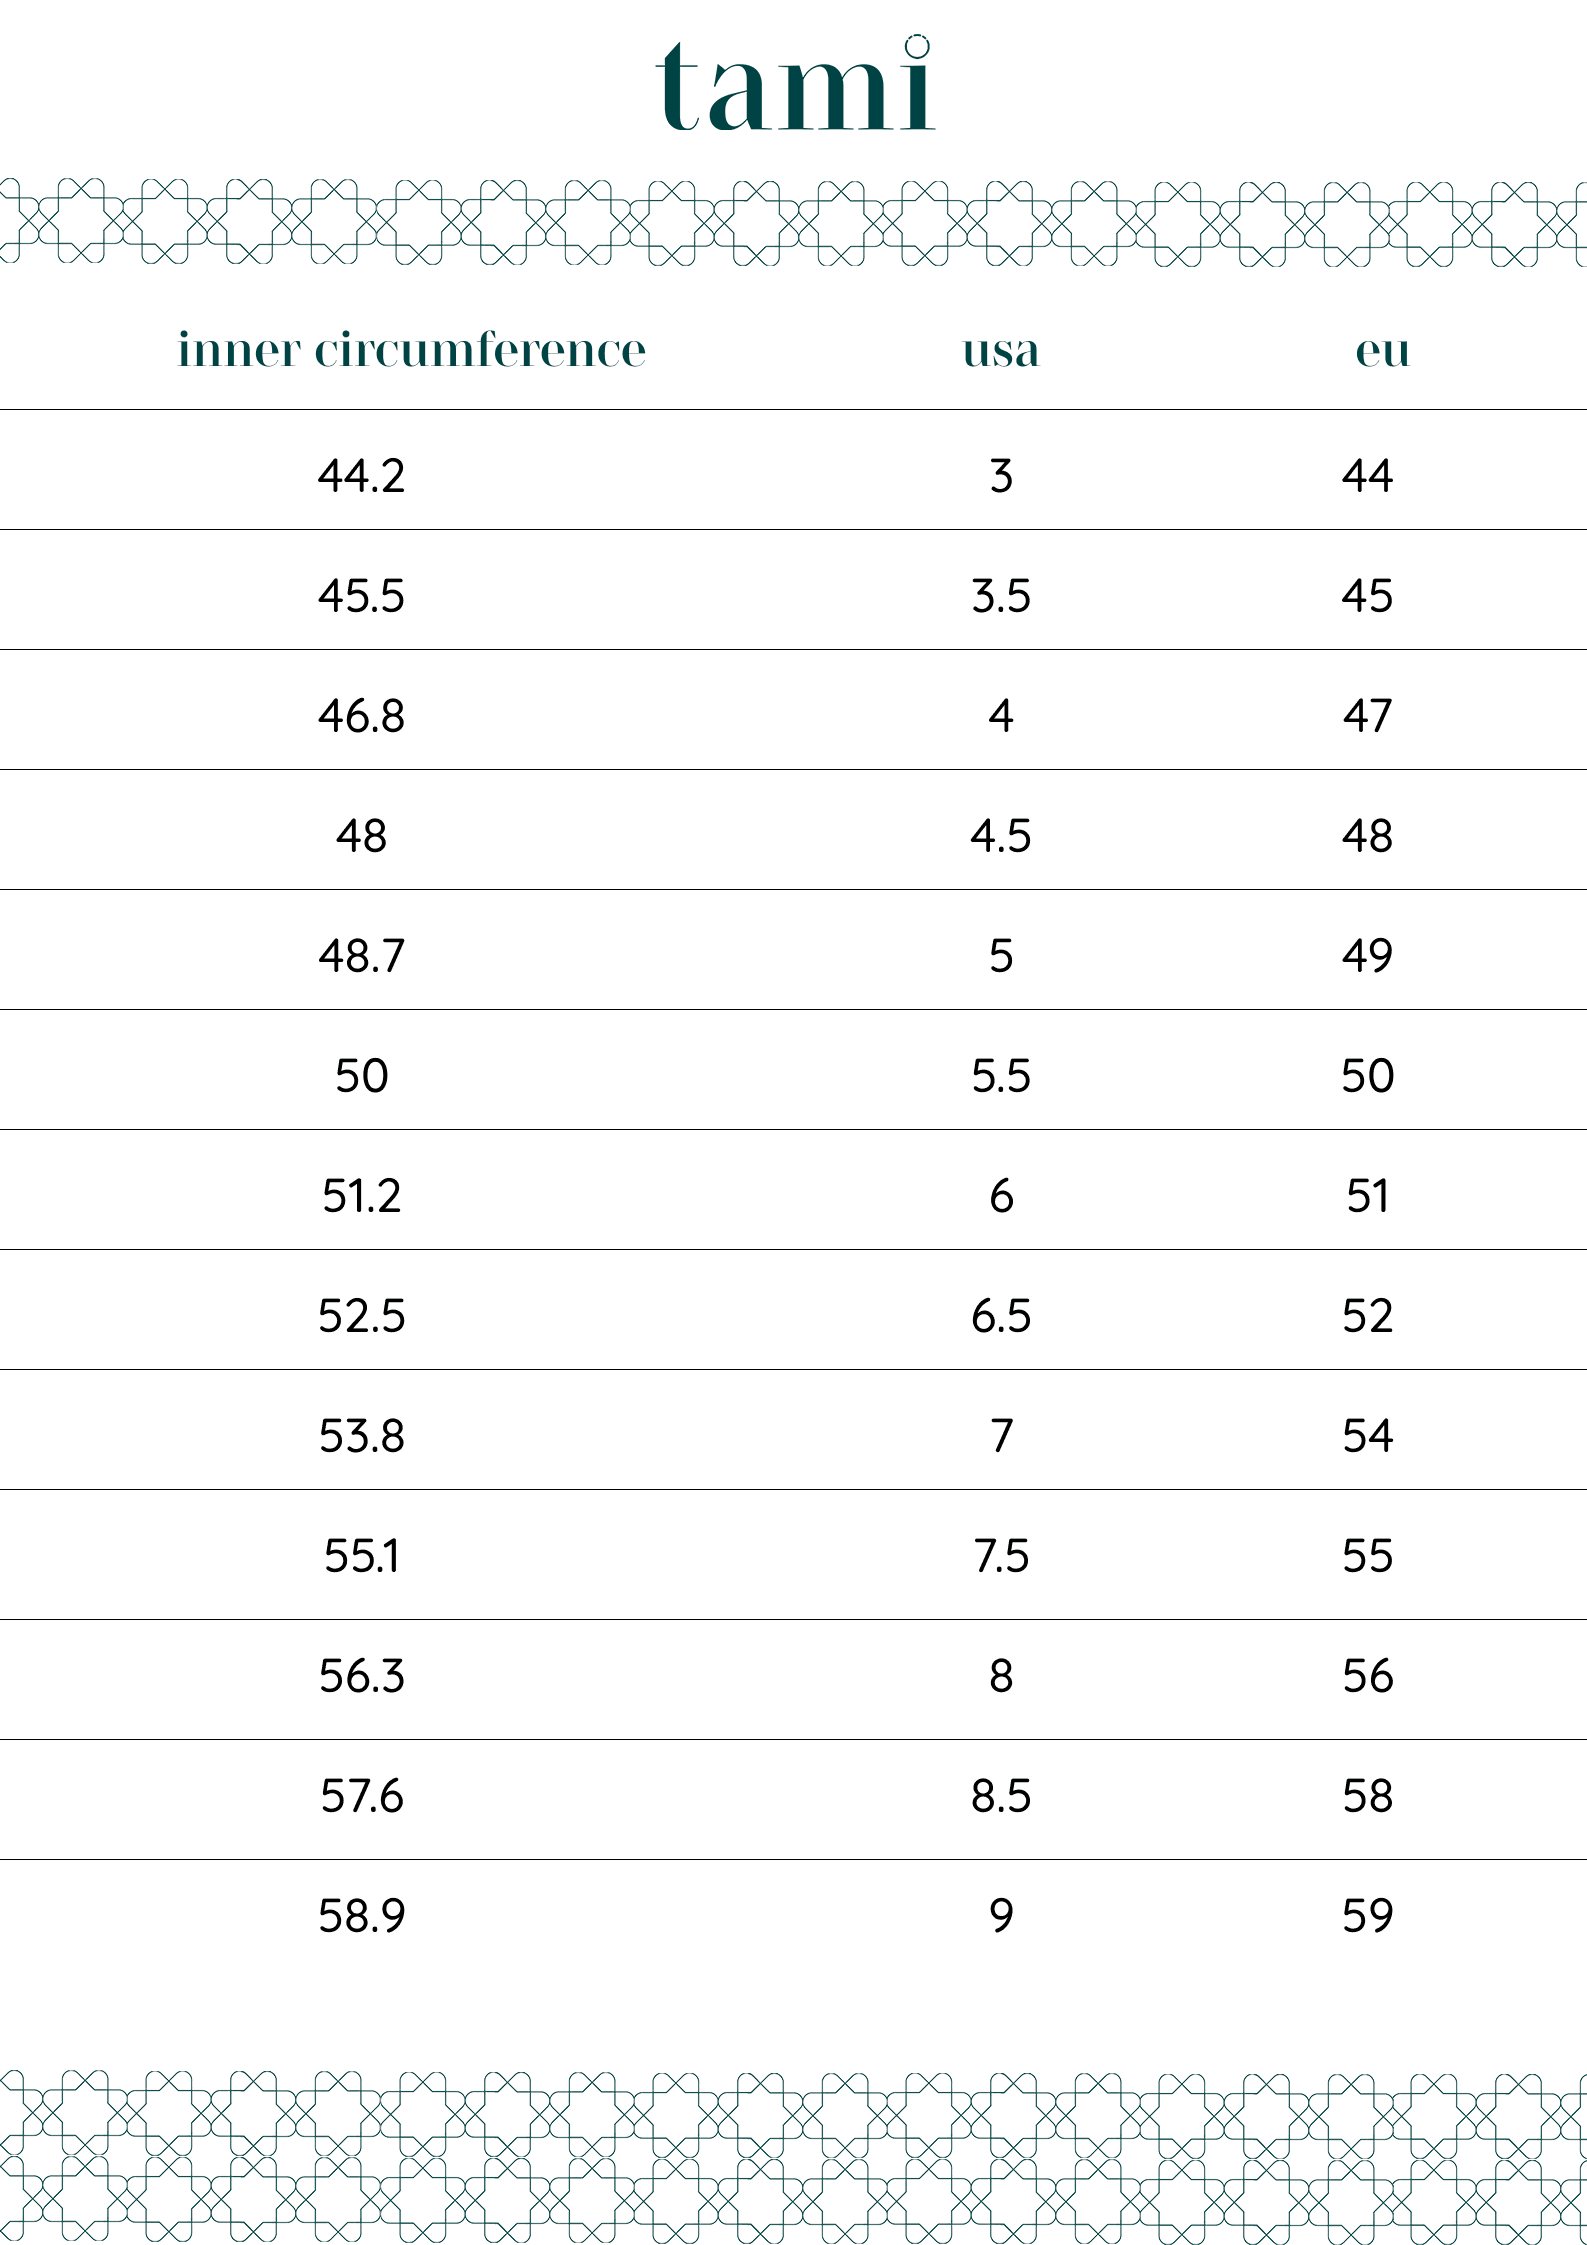Image resolution: width=1587 pixels, height=2245 pixels.
Task: Select the usa column header
Action: click(1001, 352)
